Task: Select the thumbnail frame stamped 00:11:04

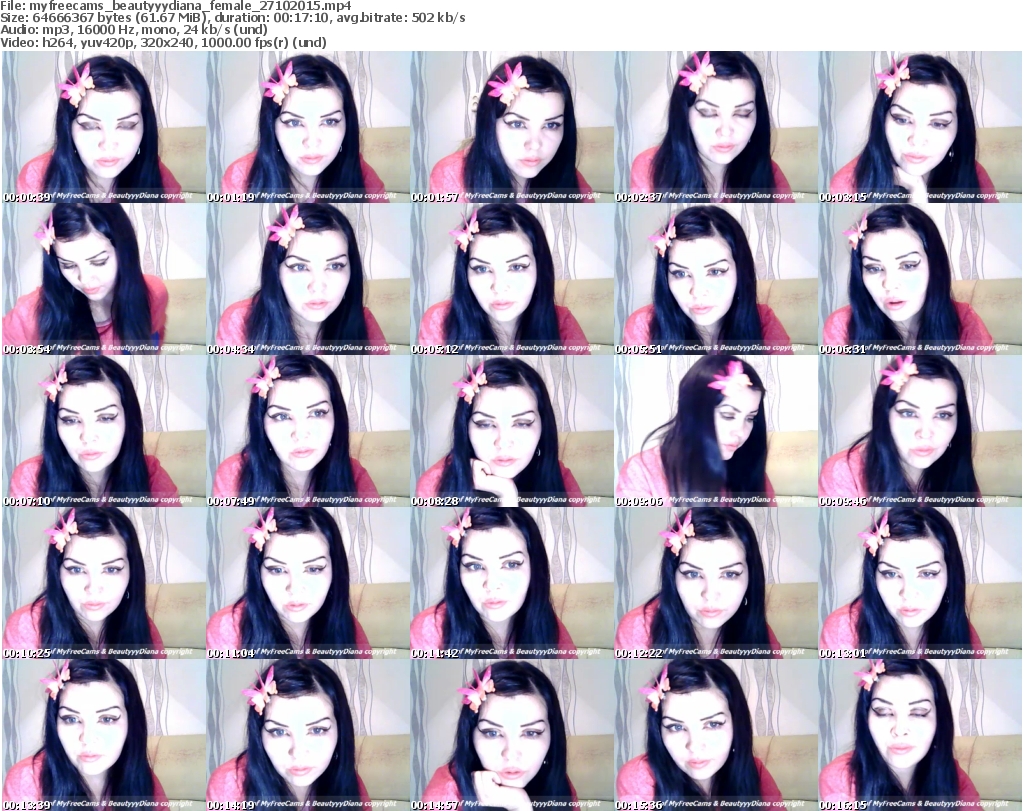Action: 308,583
